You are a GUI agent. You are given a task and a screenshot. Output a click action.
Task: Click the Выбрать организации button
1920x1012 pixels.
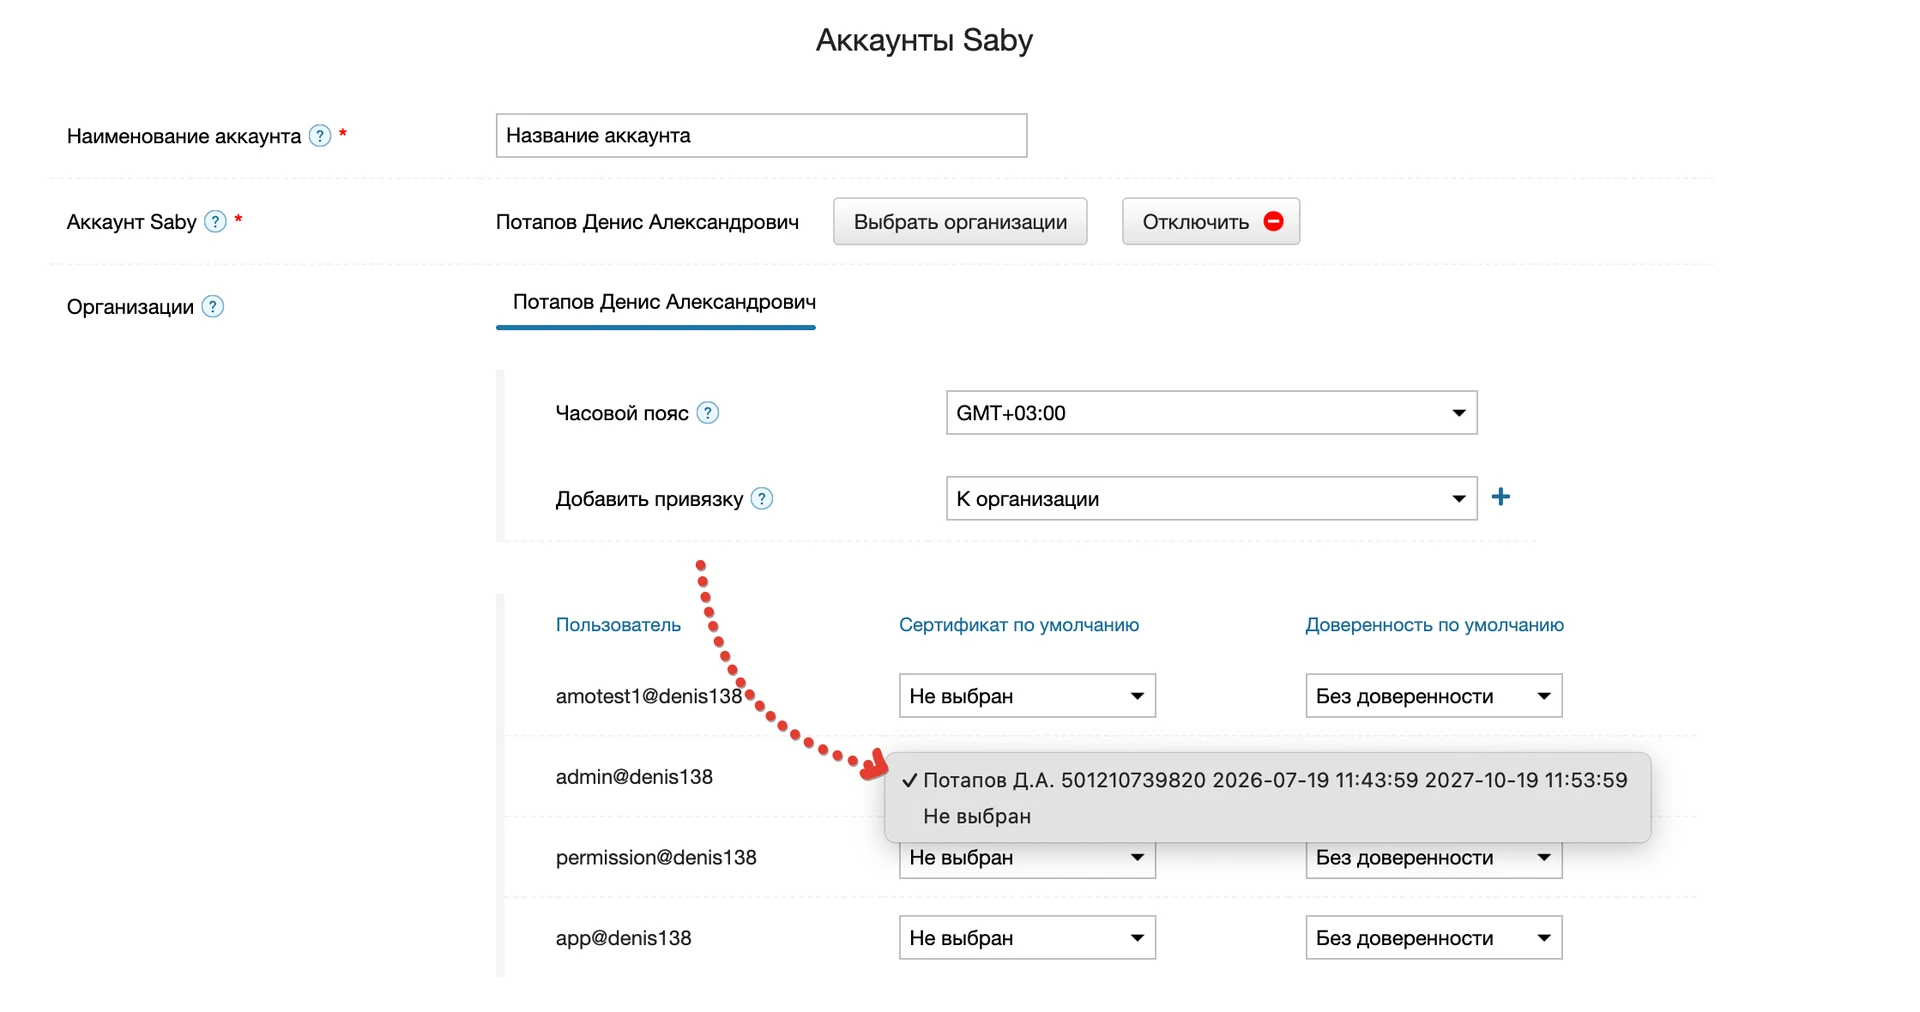coord(960,222)
